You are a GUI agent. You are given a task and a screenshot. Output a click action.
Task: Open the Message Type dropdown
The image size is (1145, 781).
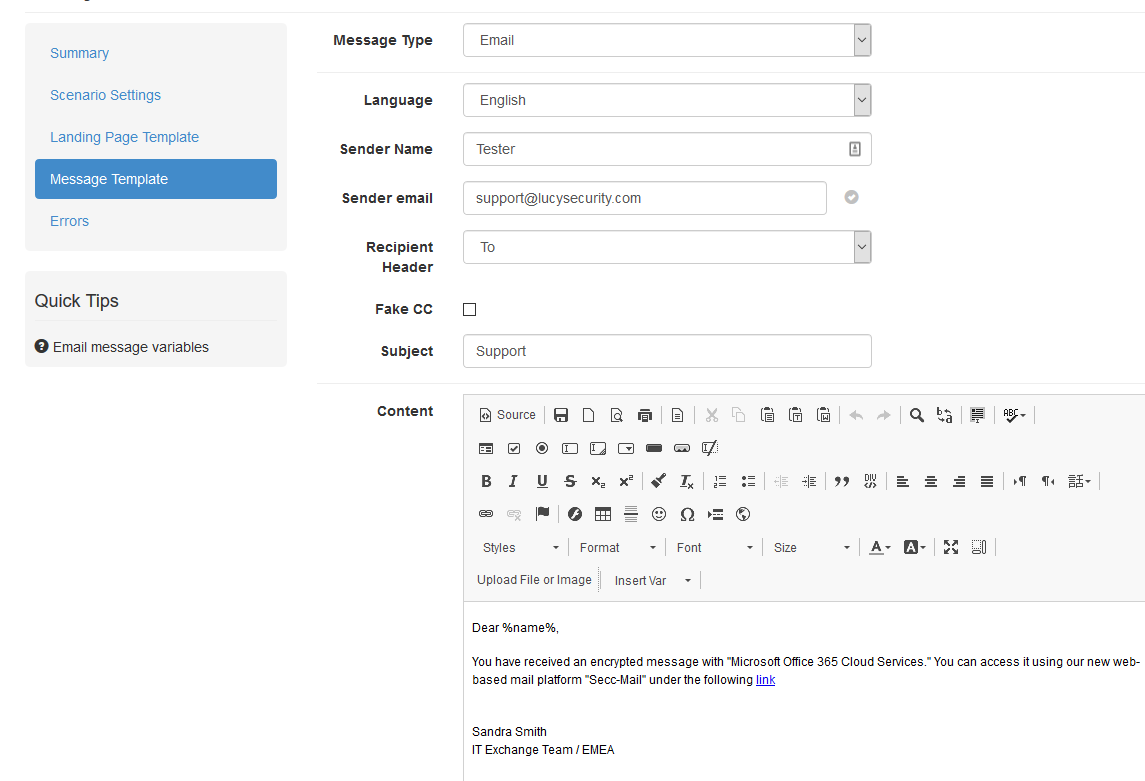(667, 40)
